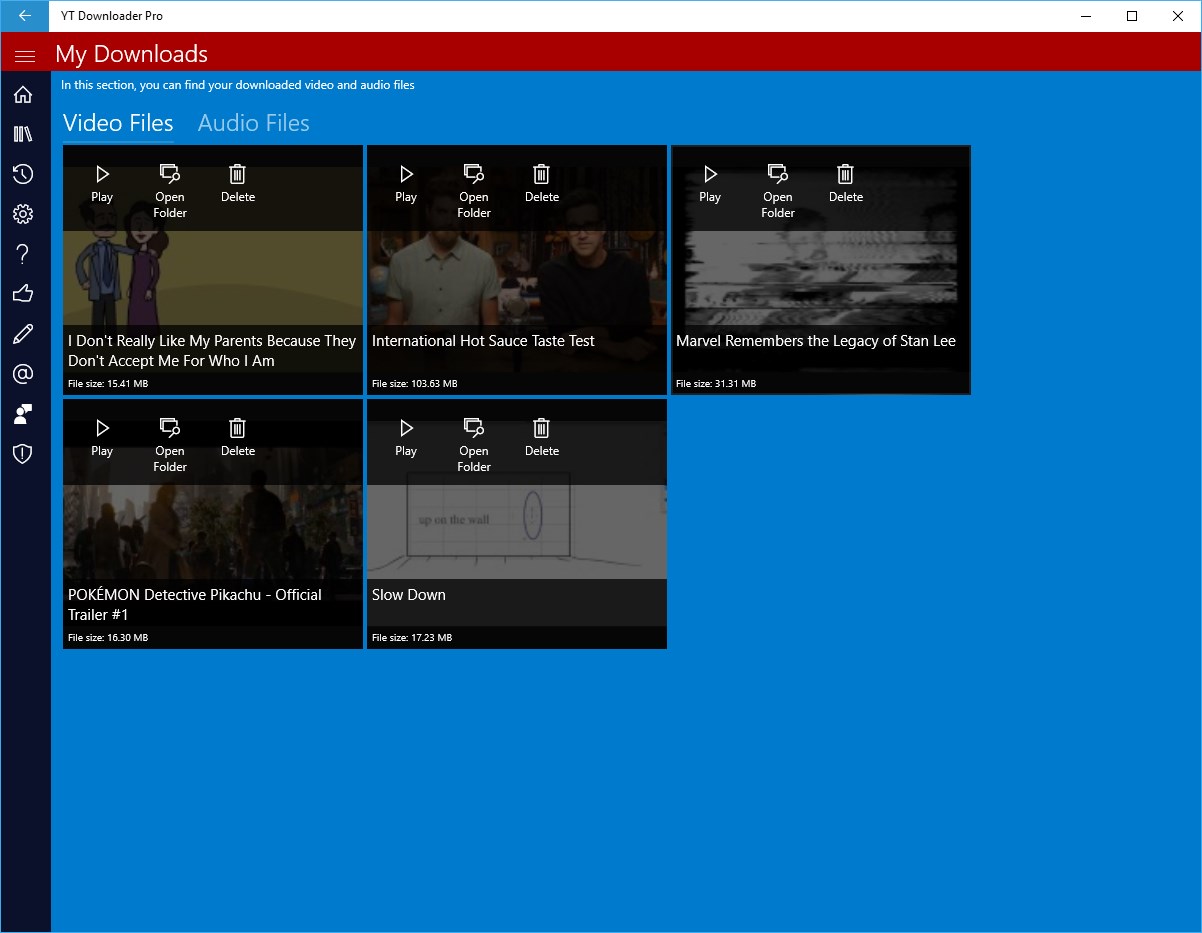The height and width of the screenshot is (933, 1202).
Task: Click pencil feedback icon in sidebar
Action: (23, 334)
